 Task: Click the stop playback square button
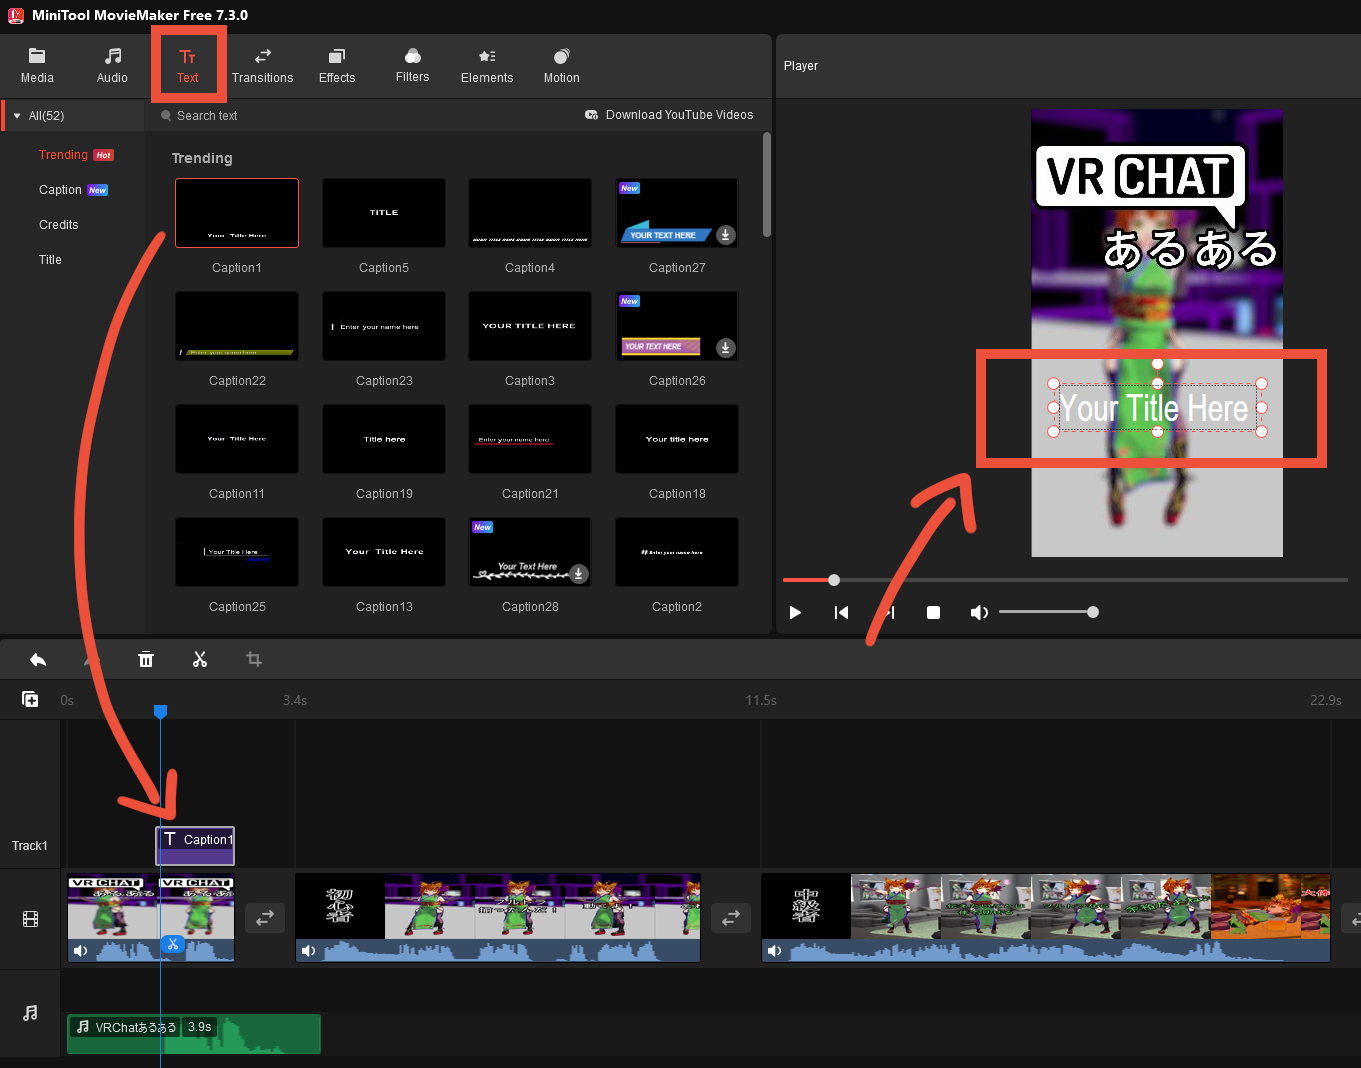[x=933, y=612]
